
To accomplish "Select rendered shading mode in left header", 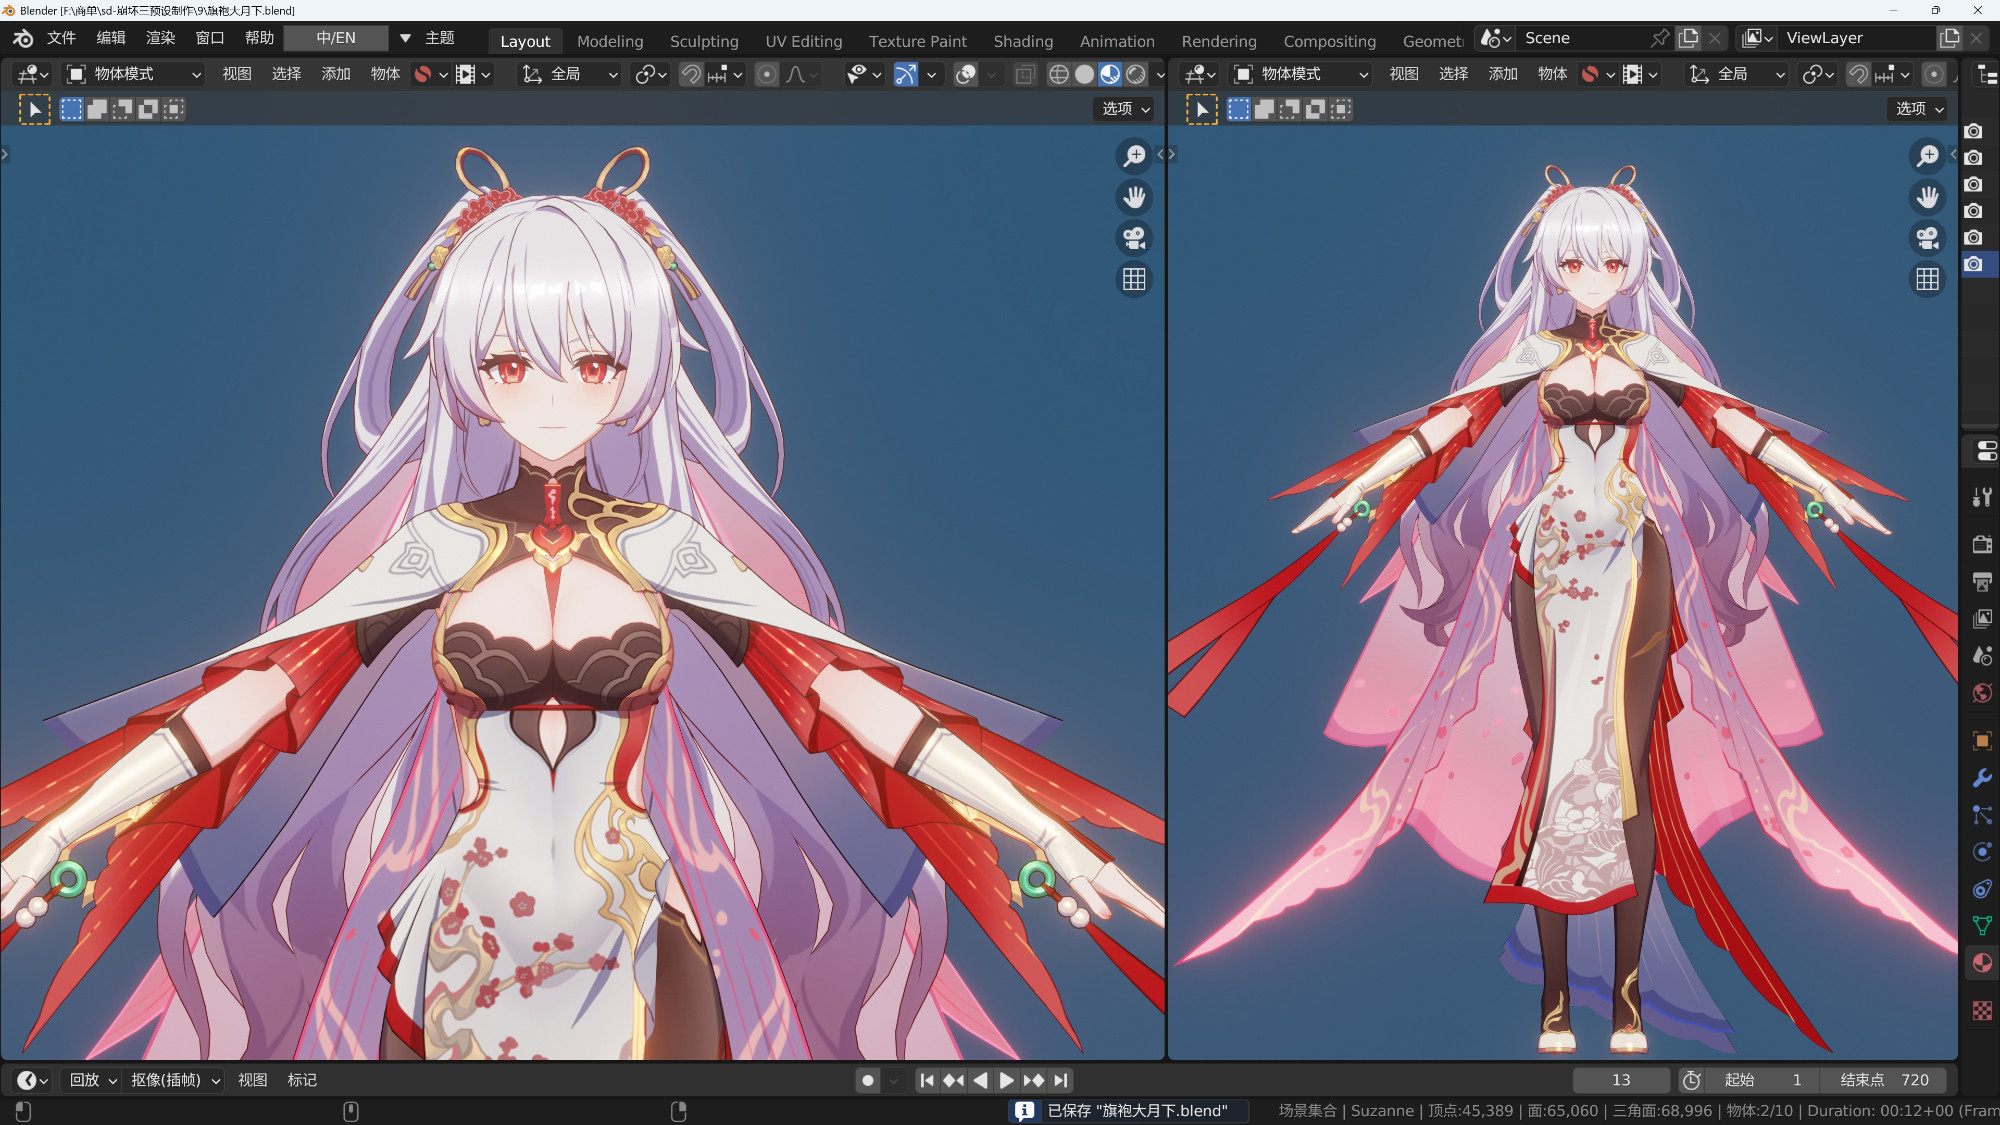I will point(1136,74).
